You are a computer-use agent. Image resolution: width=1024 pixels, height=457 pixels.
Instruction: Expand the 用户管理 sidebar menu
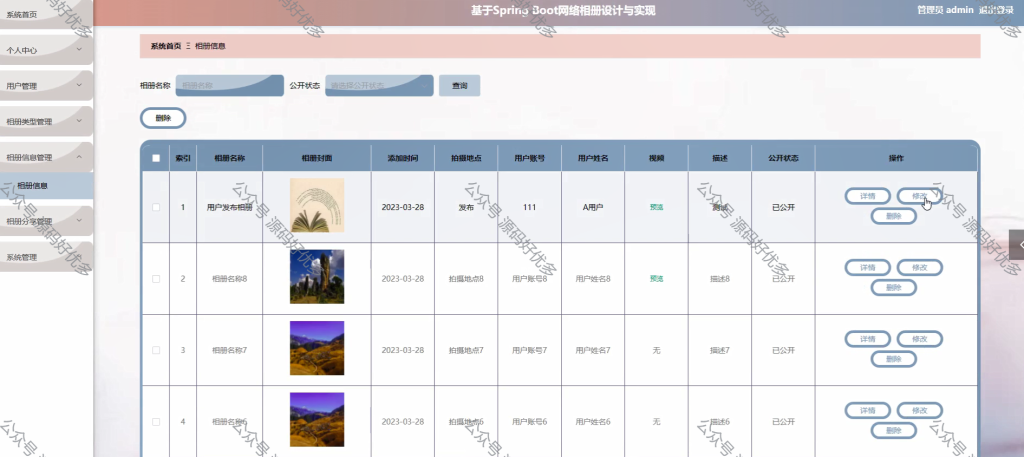(46, 86)
